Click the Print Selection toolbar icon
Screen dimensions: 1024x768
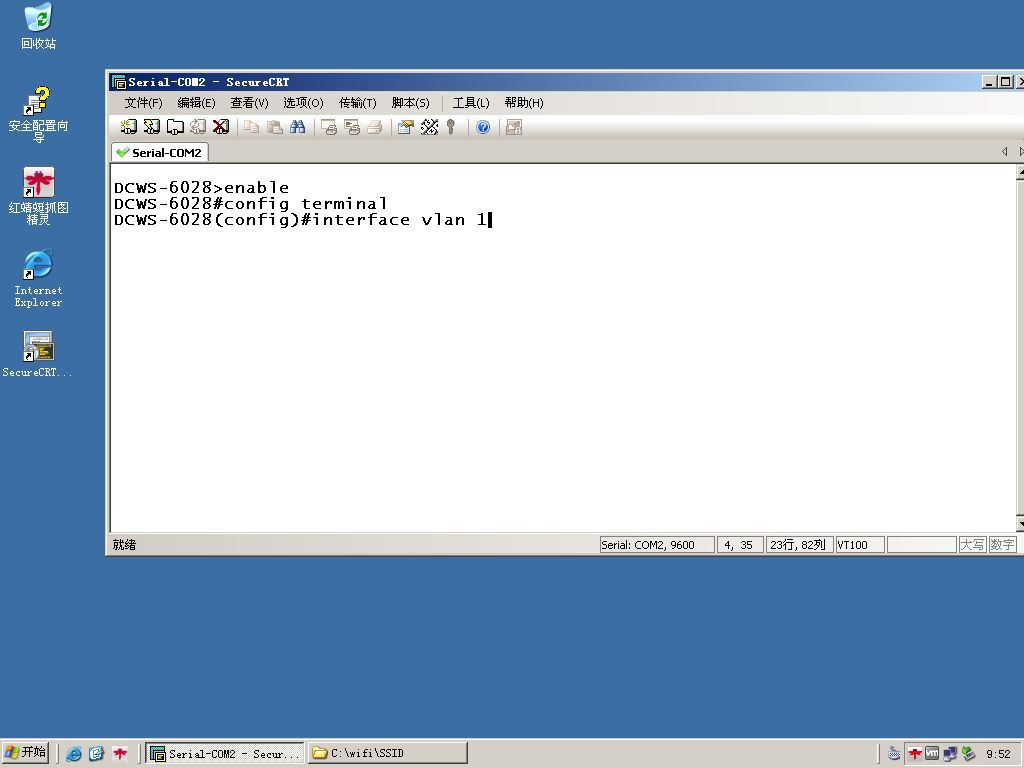(352, 127)
